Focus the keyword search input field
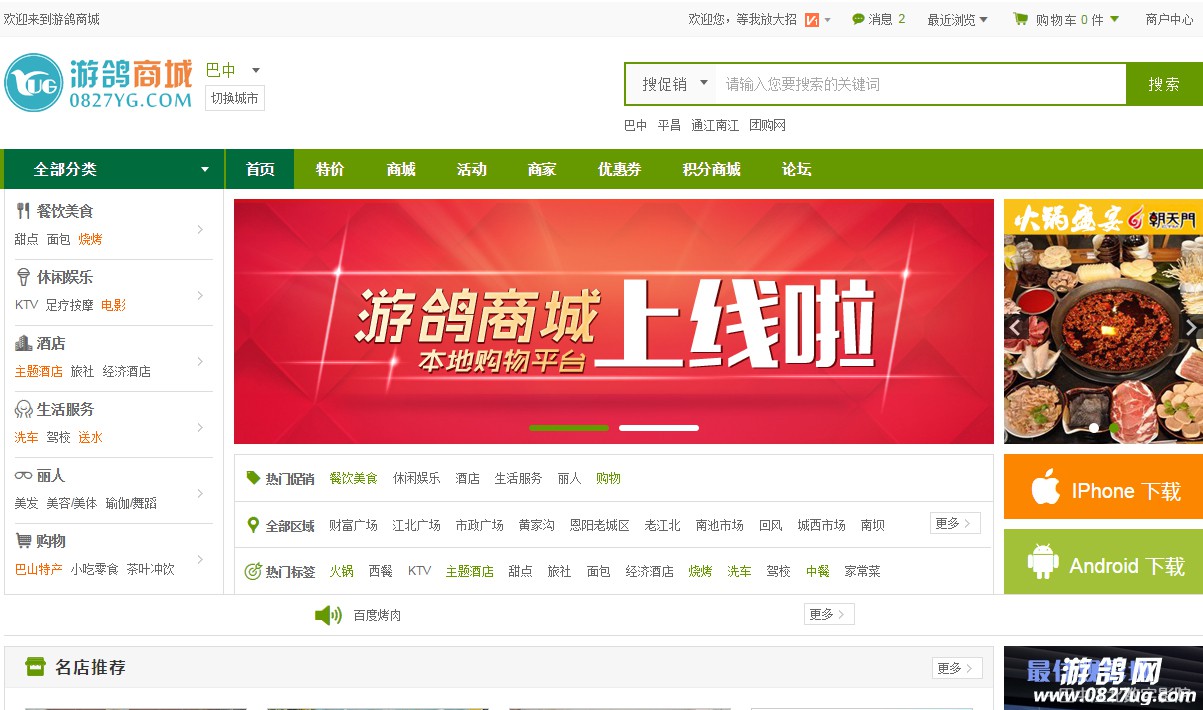Viewport: 1203px width, 710px height. 920,84
